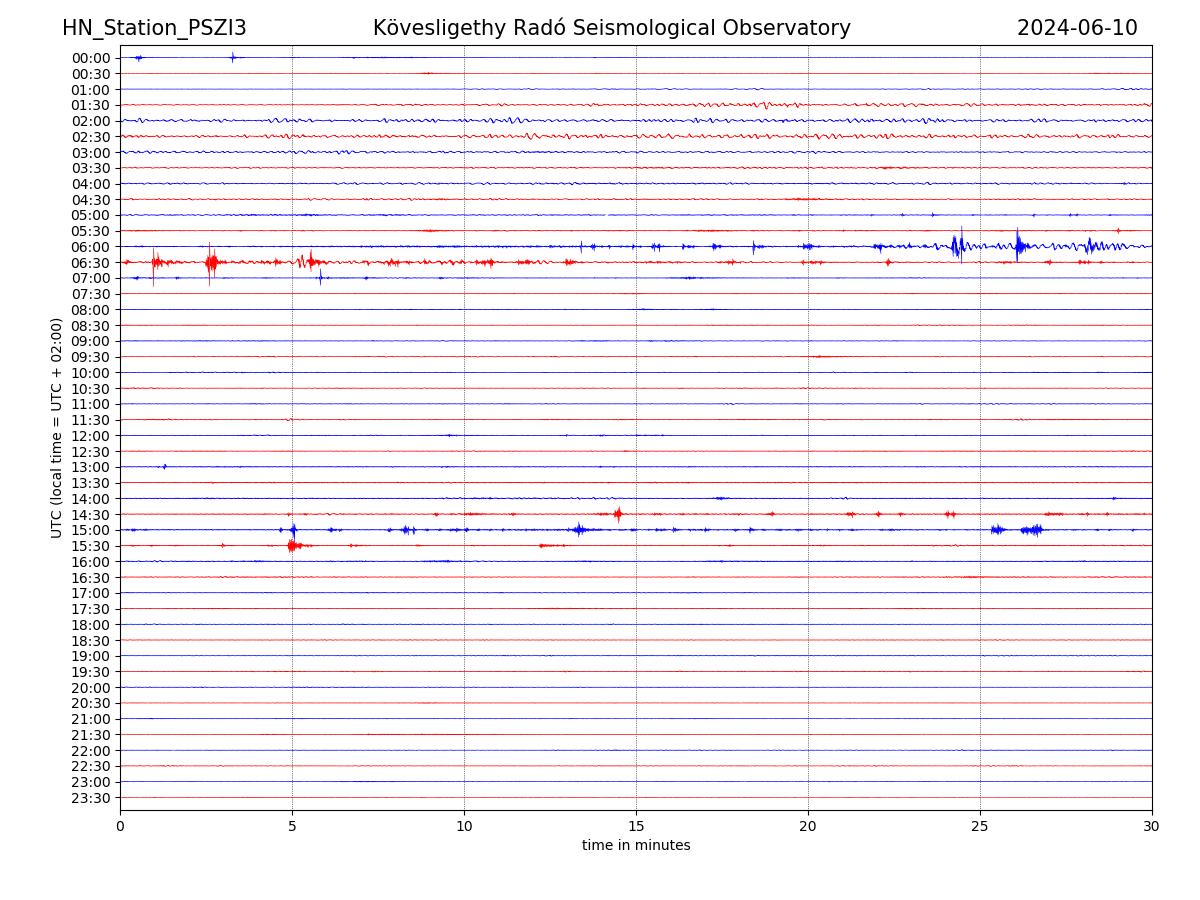Click the 5 tick on the x-axis
The width and height of the screenshot is (1200, 900).
(292, 826)
